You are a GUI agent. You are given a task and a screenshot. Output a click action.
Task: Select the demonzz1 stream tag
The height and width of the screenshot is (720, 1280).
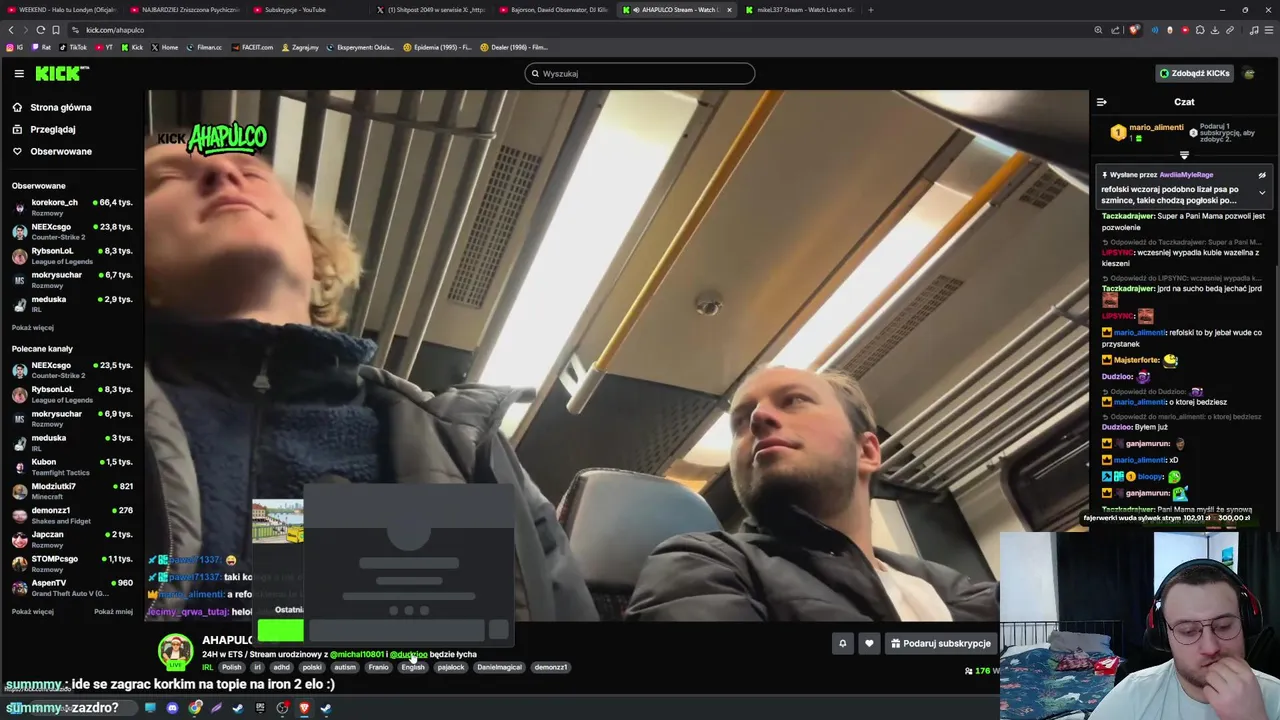(x=551, y=667)
